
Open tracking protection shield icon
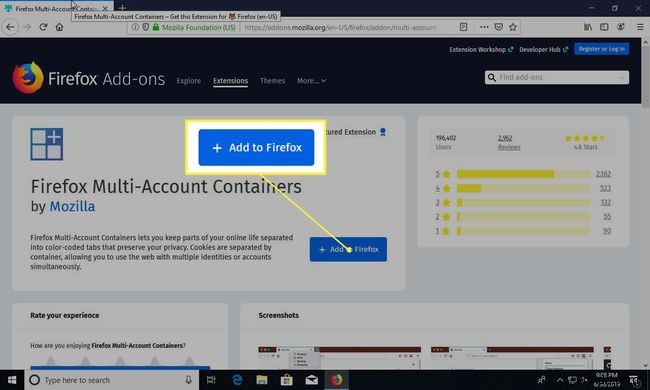point(146,27)
